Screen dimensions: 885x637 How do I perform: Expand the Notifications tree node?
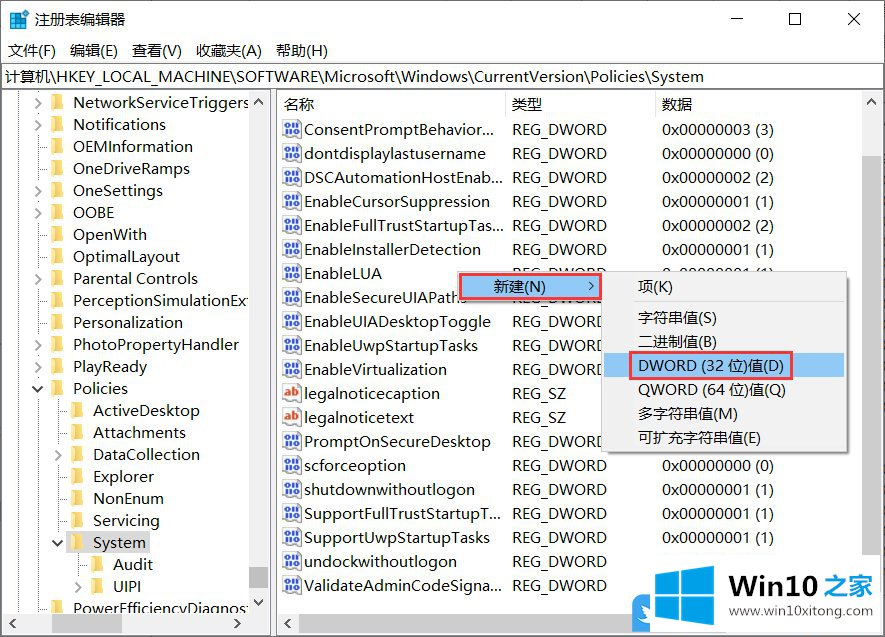[x=38, y=125]
